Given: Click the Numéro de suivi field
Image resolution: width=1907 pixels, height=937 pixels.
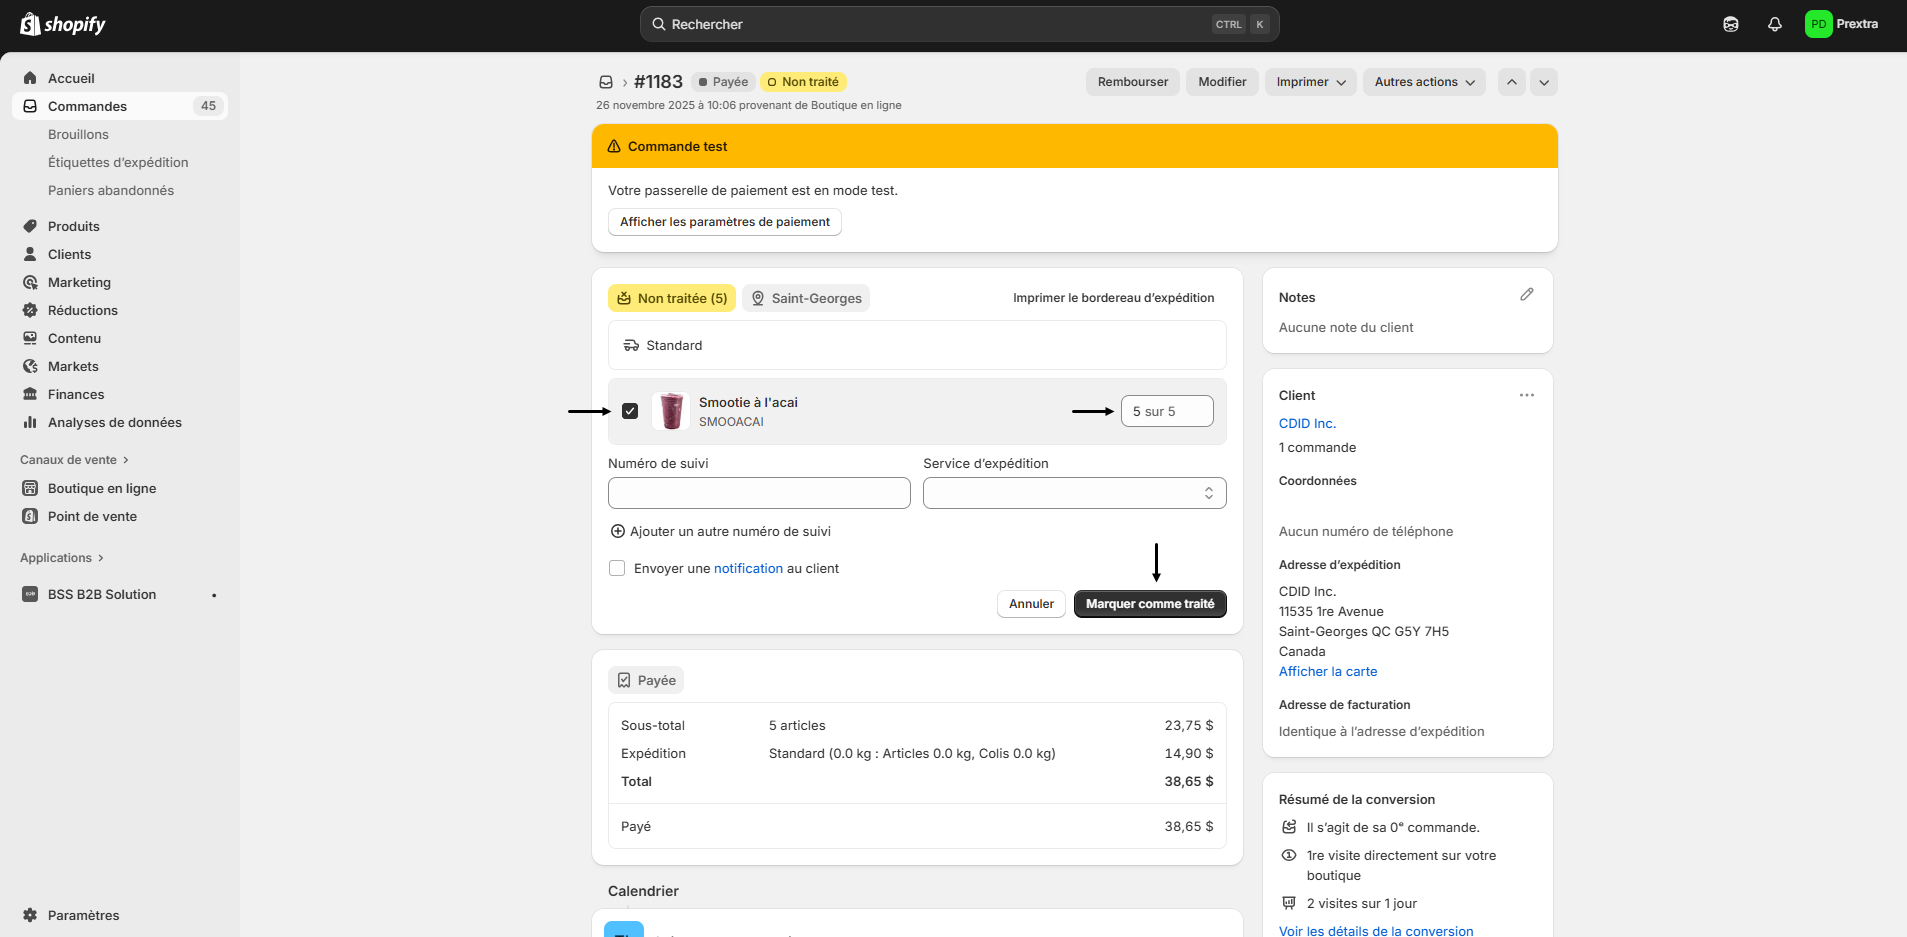Looking at the screenshot, I should pyautogui.click(x=759, y=493).
